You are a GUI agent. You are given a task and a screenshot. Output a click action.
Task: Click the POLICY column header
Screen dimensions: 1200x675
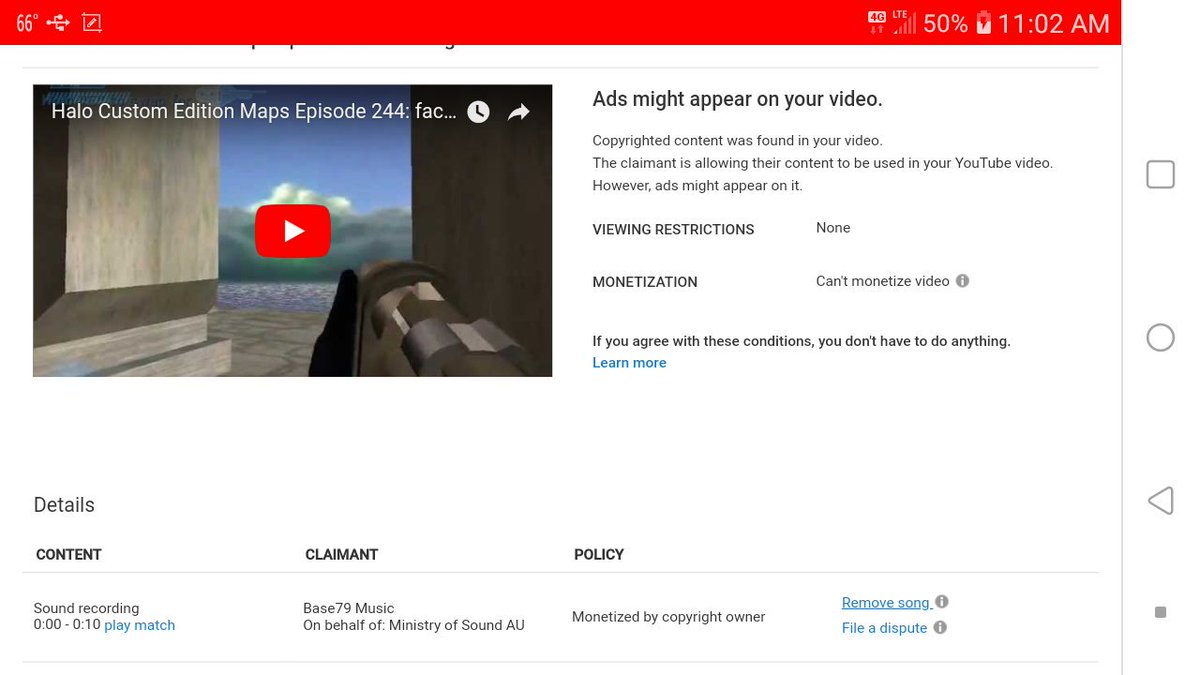pos(599,554)
